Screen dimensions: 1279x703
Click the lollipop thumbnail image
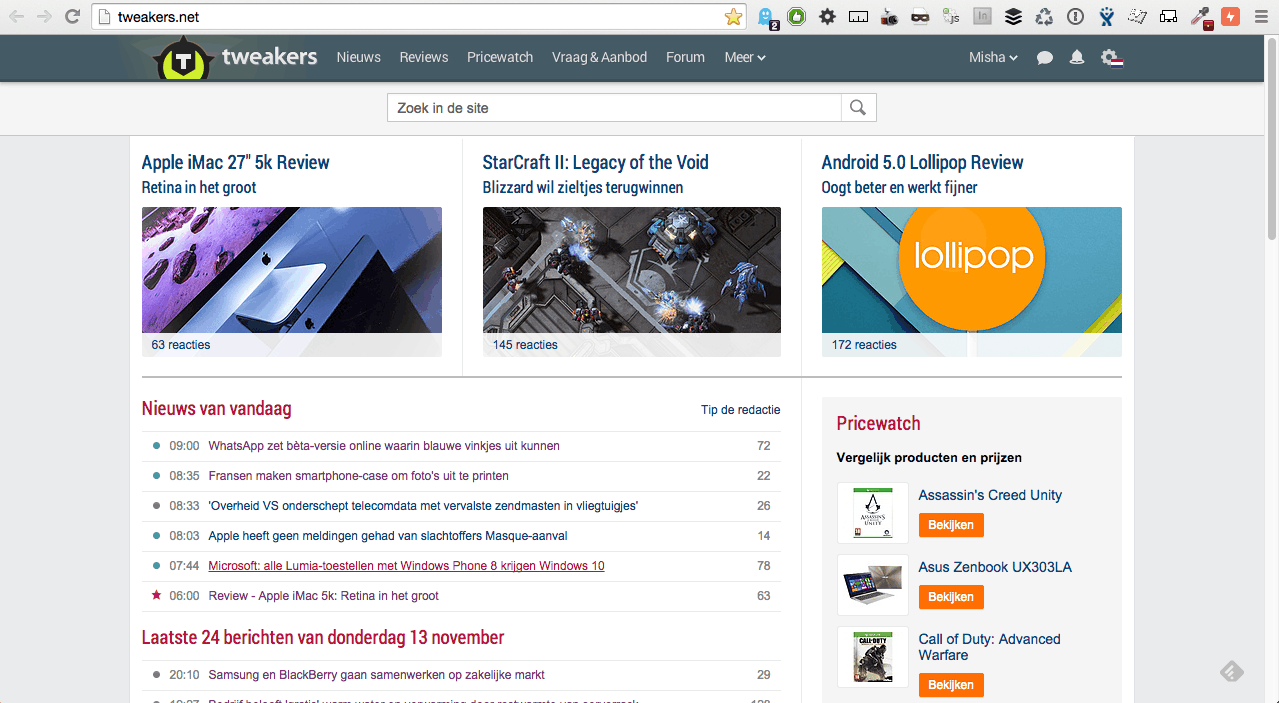coord(972,270)
